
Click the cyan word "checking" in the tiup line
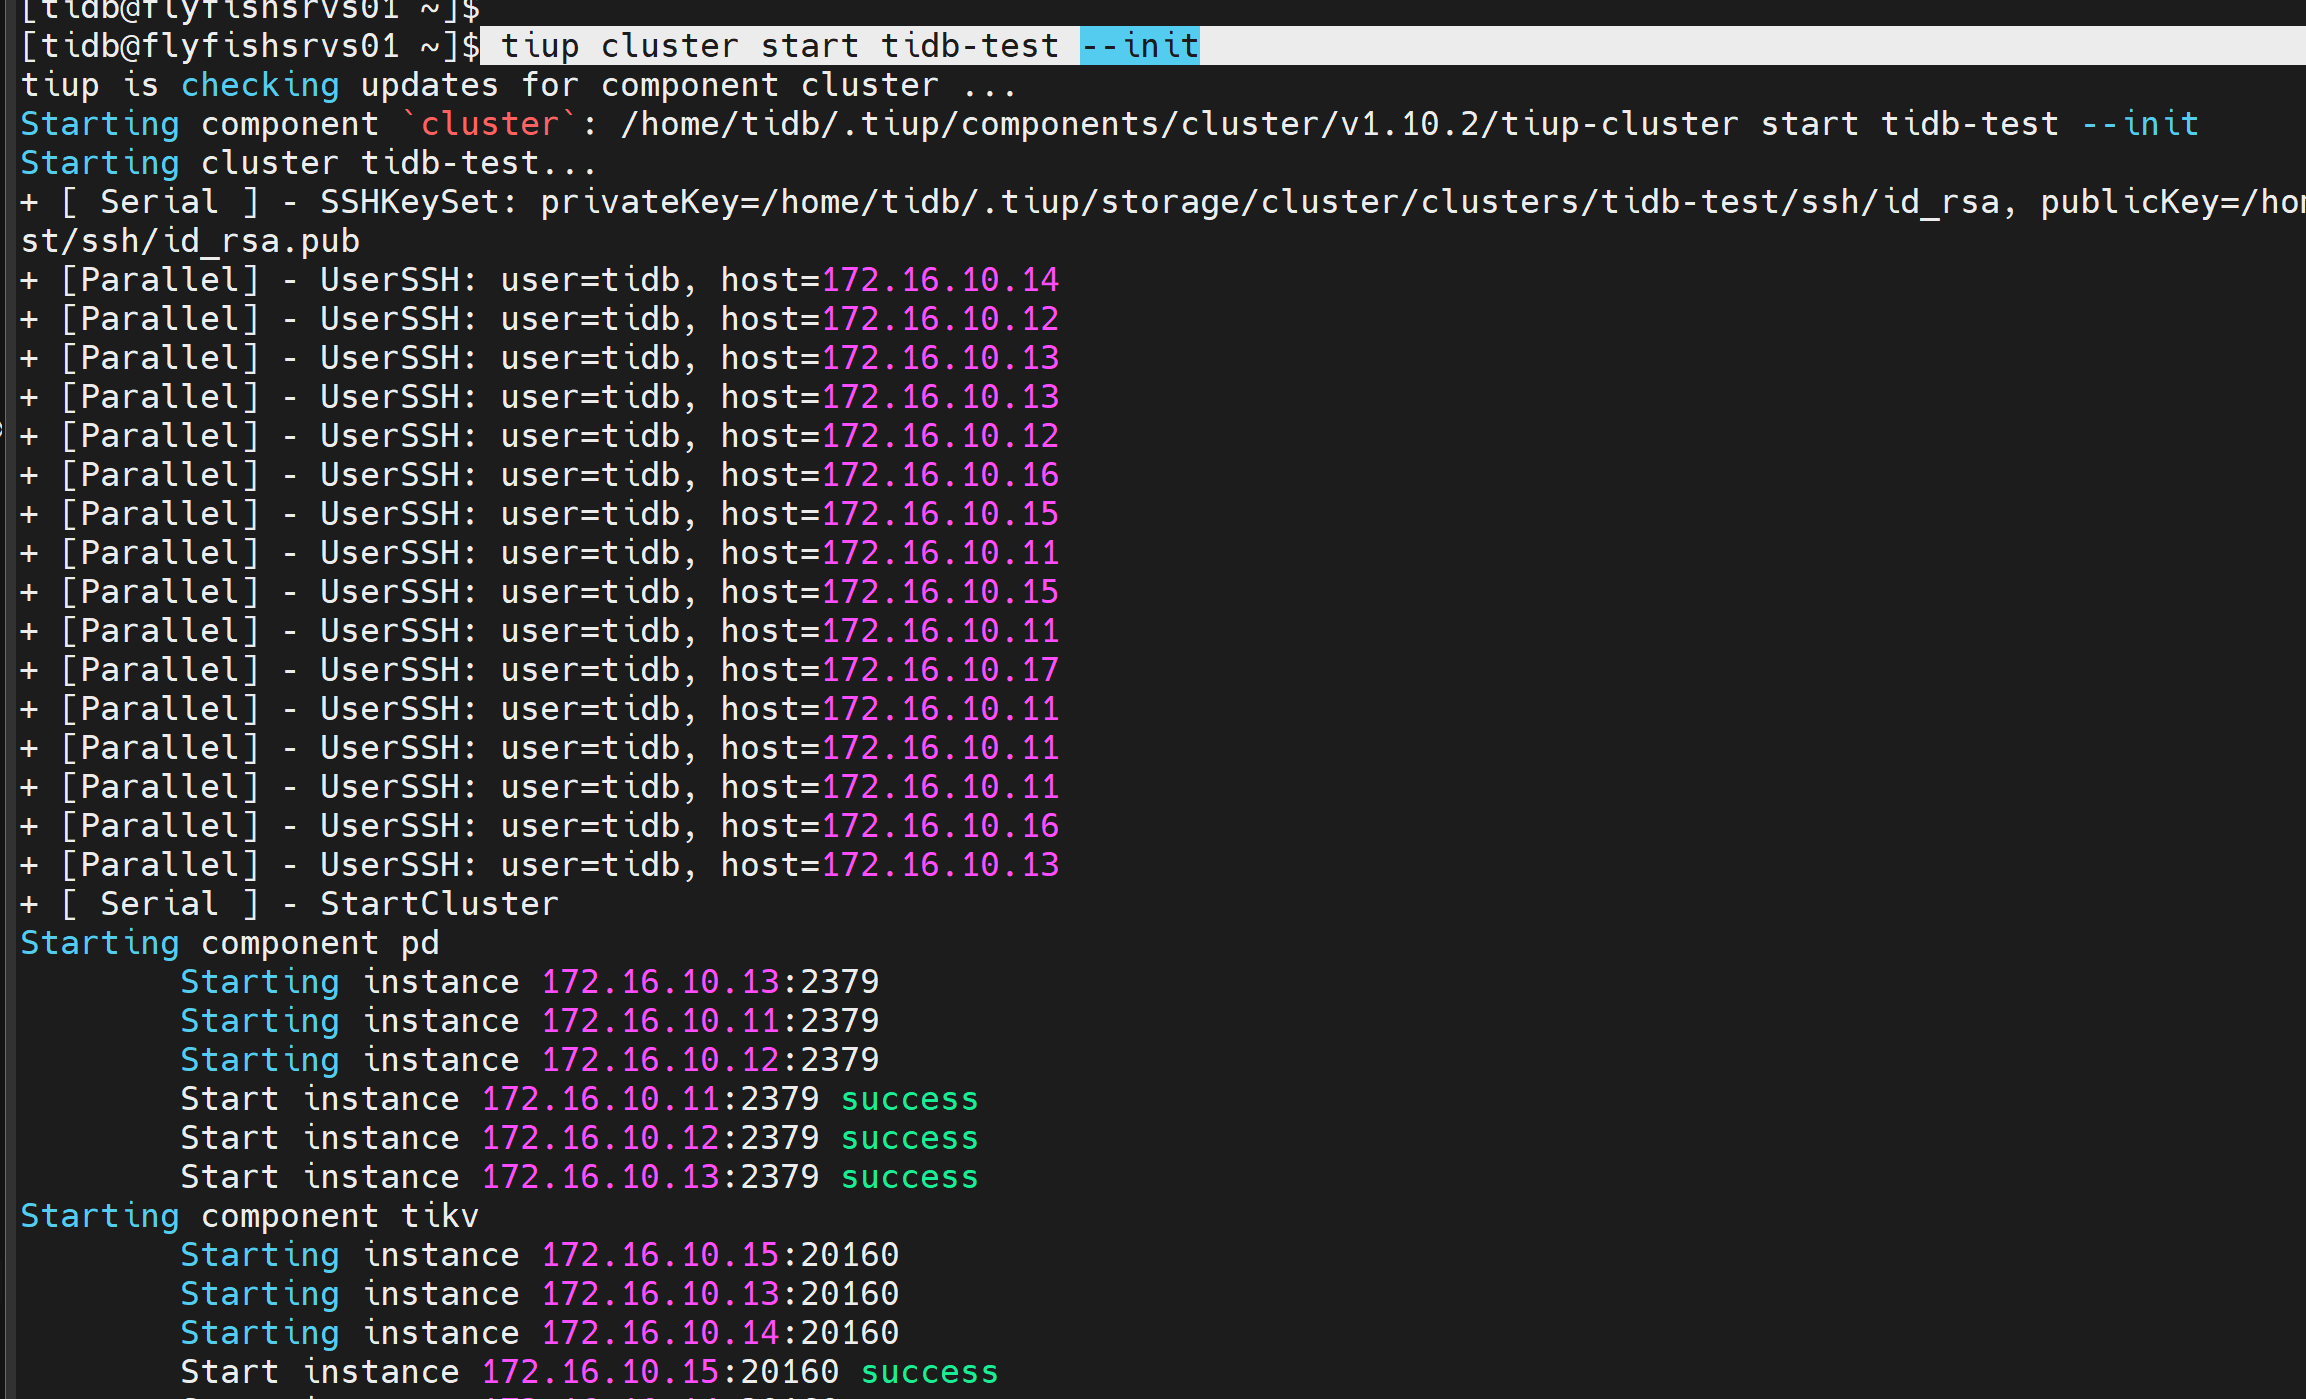260,85
